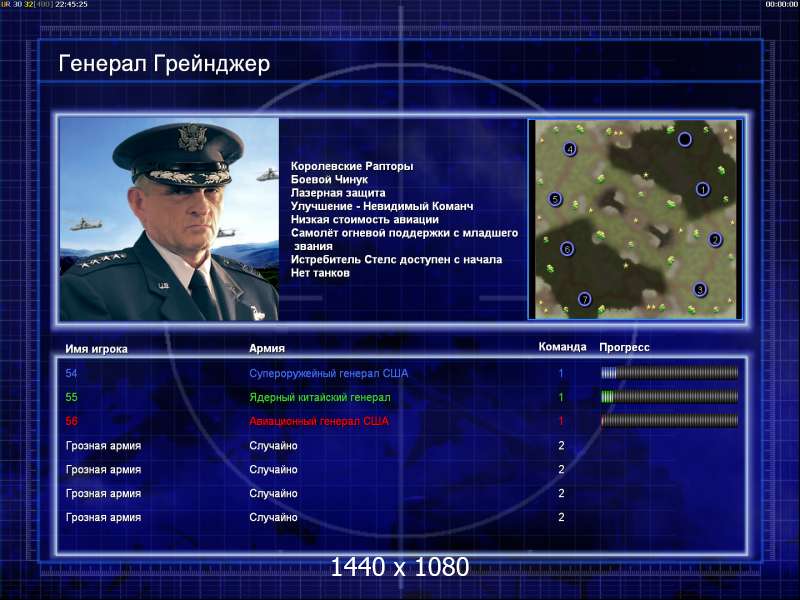Click team number 1 in player 56's row
The height and width of the screenshot is (600, 800).
click(x=561, y=421)
